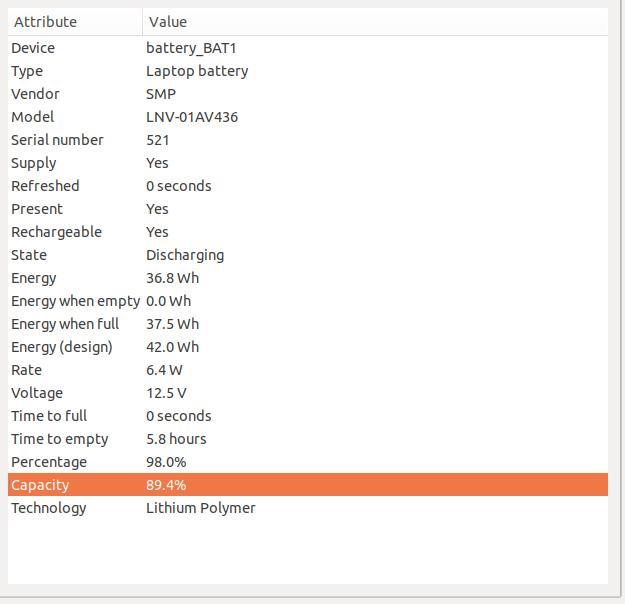Select the Device battery_BAT1 row
The width and height of the screenshot is (625, 604).
coord(308,48)
